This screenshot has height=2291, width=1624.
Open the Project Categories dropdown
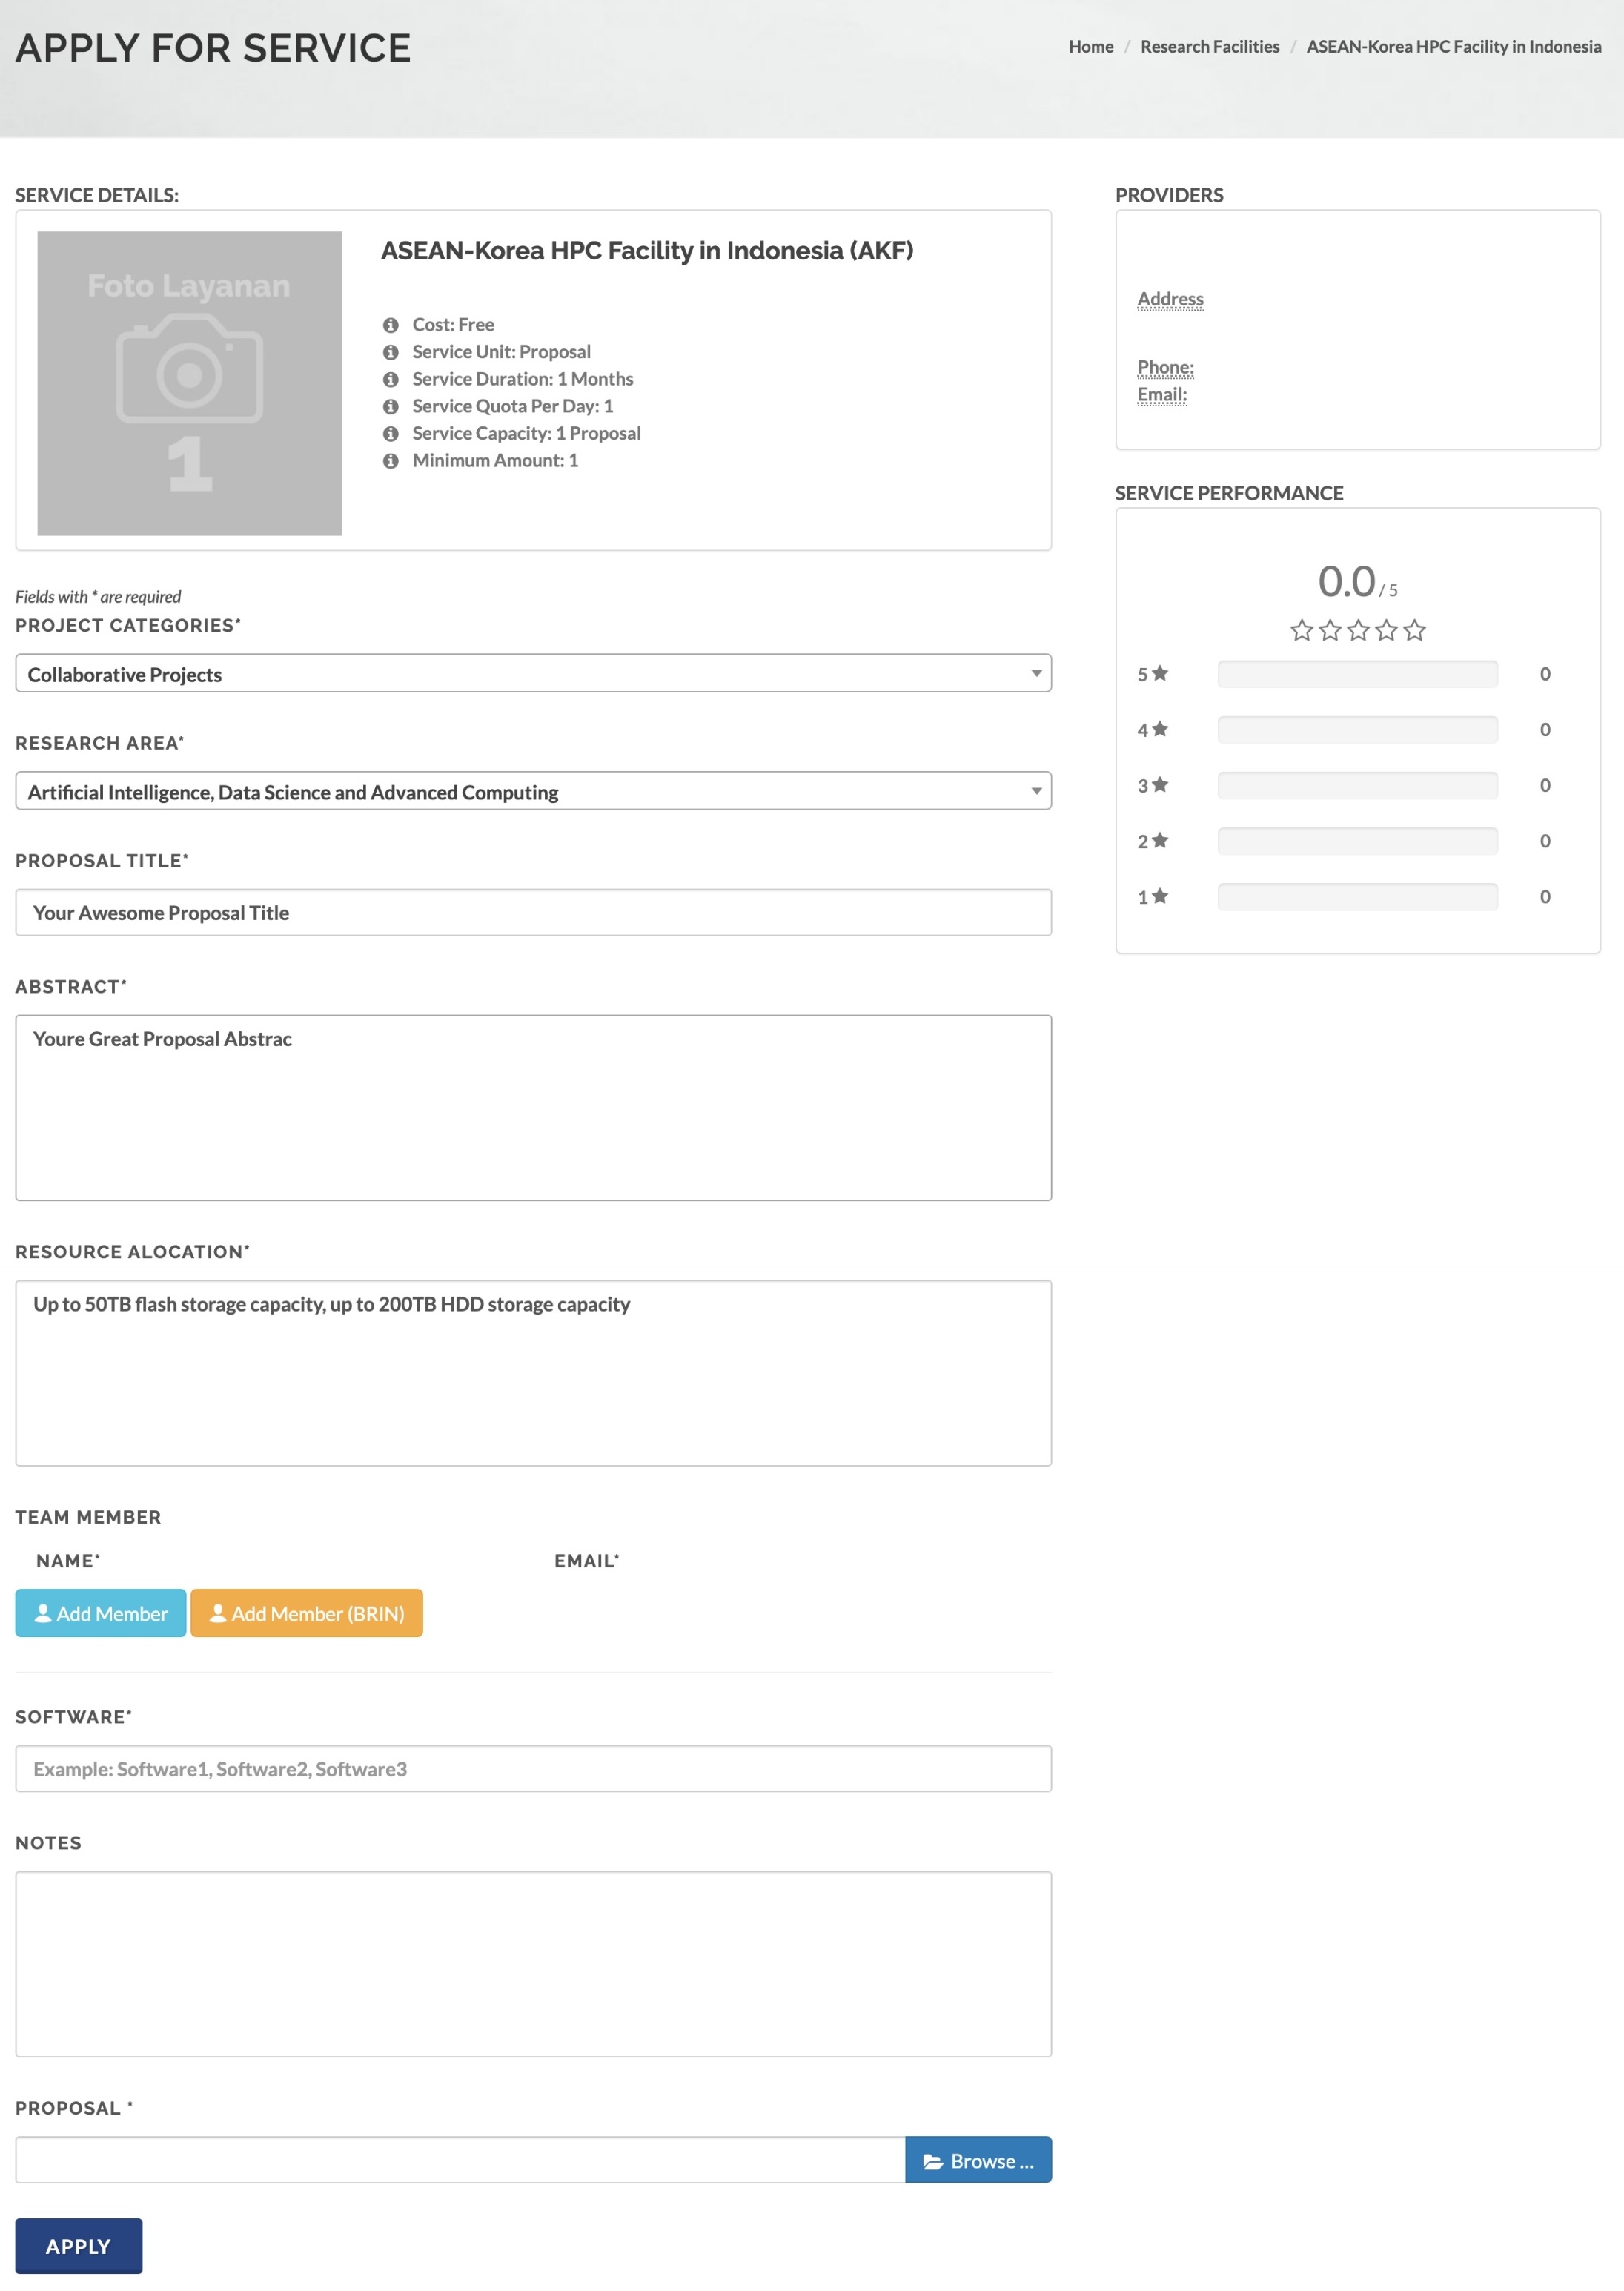[x=533, y=673]
